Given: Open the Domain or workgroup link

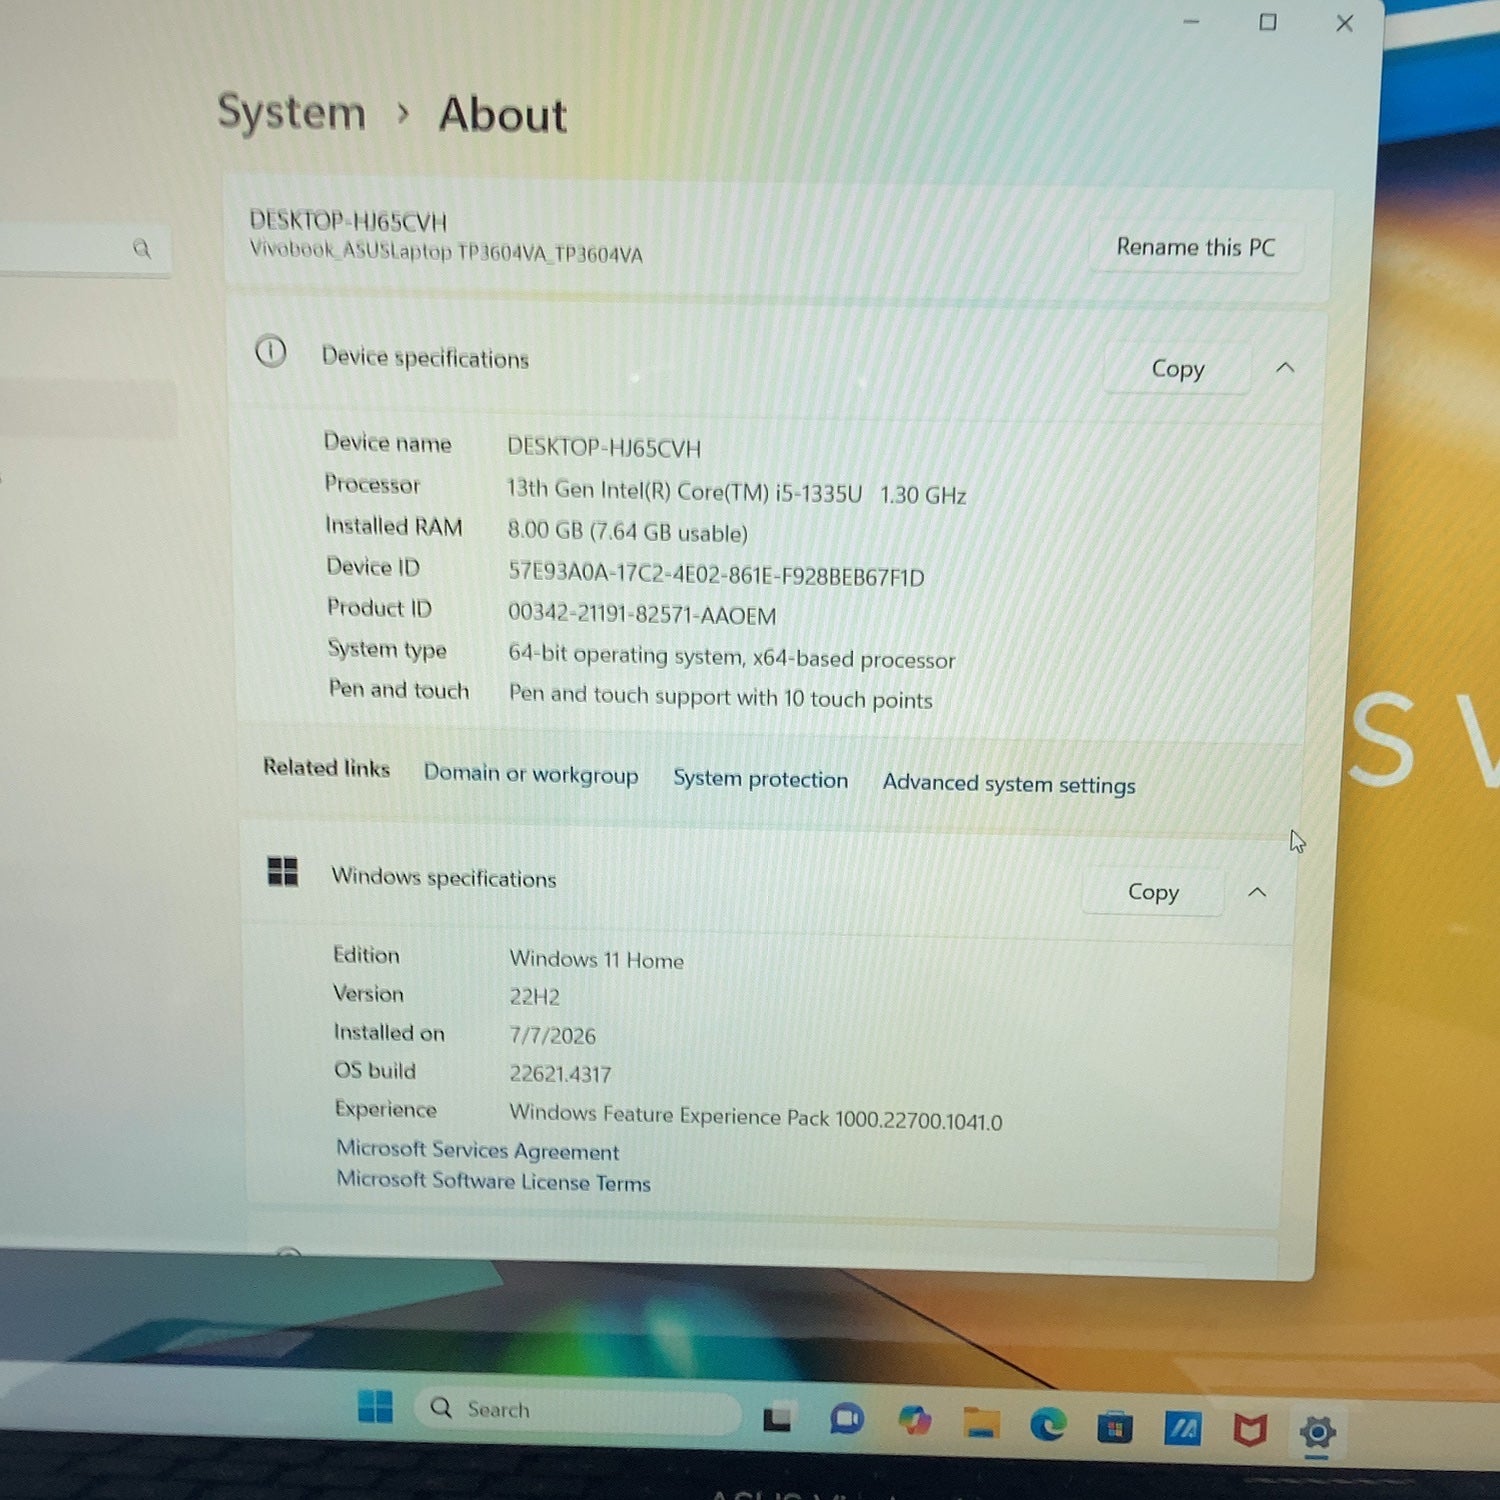Looking at the screenshot, I should [x=531, y=774].
